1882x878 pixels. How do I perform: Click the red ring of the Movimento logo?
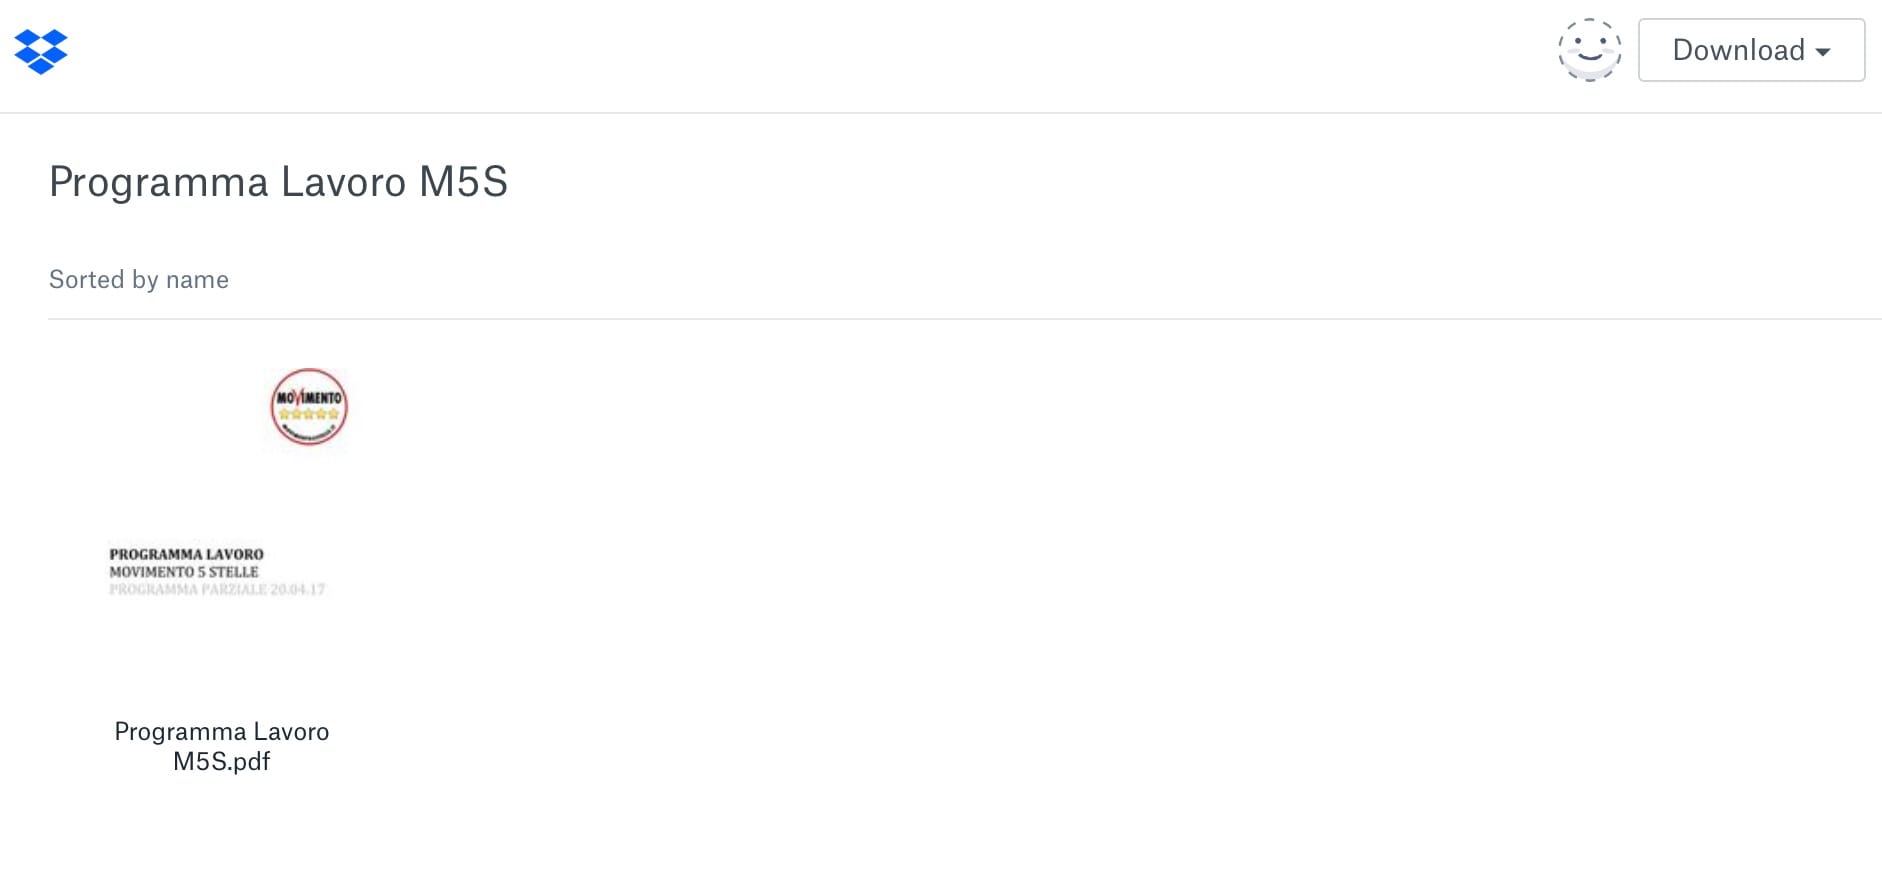click(x=273, y=408)
